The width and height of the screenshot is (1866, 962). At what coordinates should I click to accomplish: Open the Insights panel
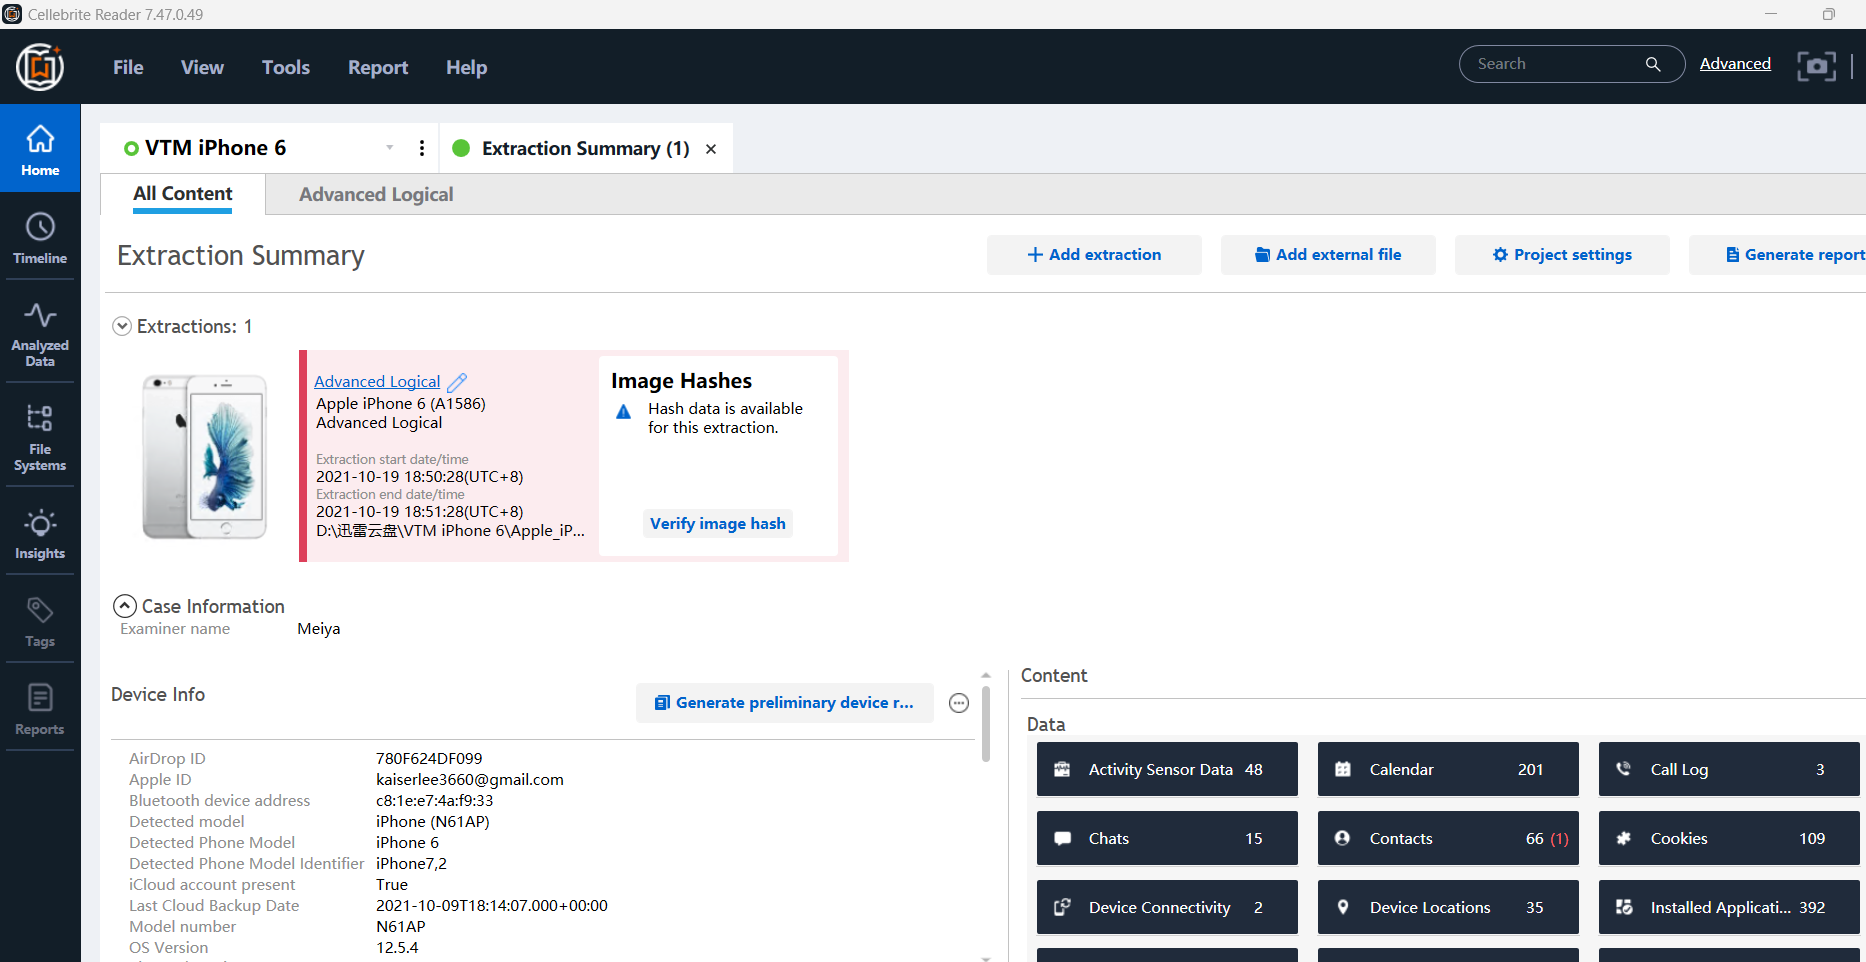click(40, 534)
